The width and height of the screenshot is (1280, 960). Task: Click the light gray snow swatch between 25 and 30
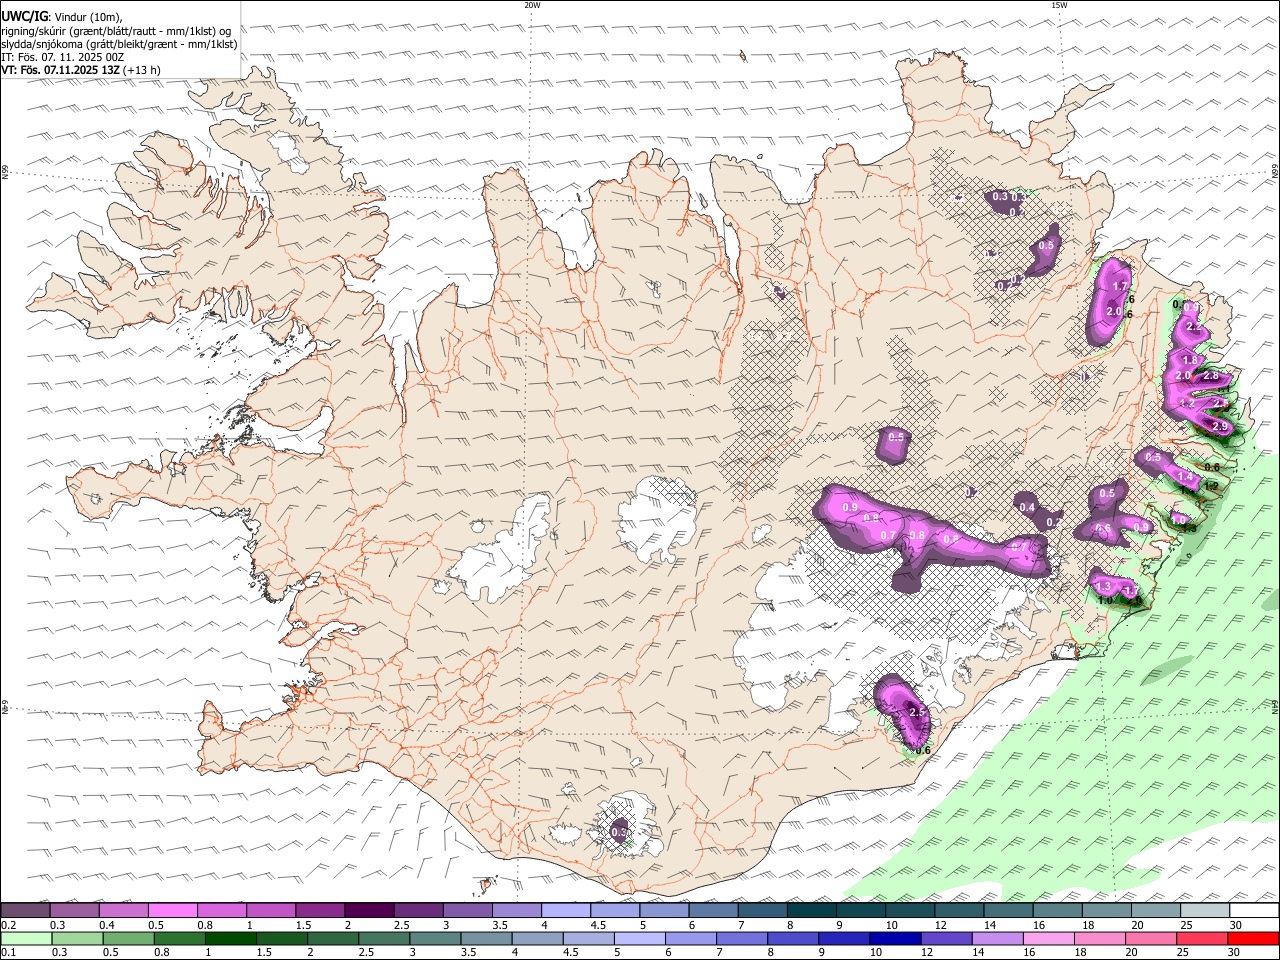(1205, 911)
